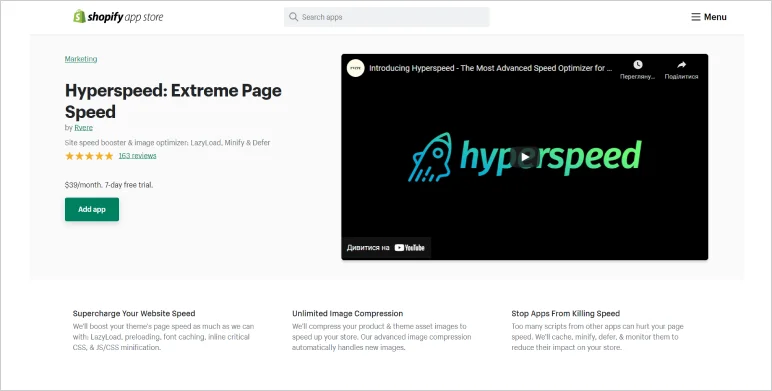Click the Watch Later clock icon
This screenshot has width=772, height=391.
(638, 65)
